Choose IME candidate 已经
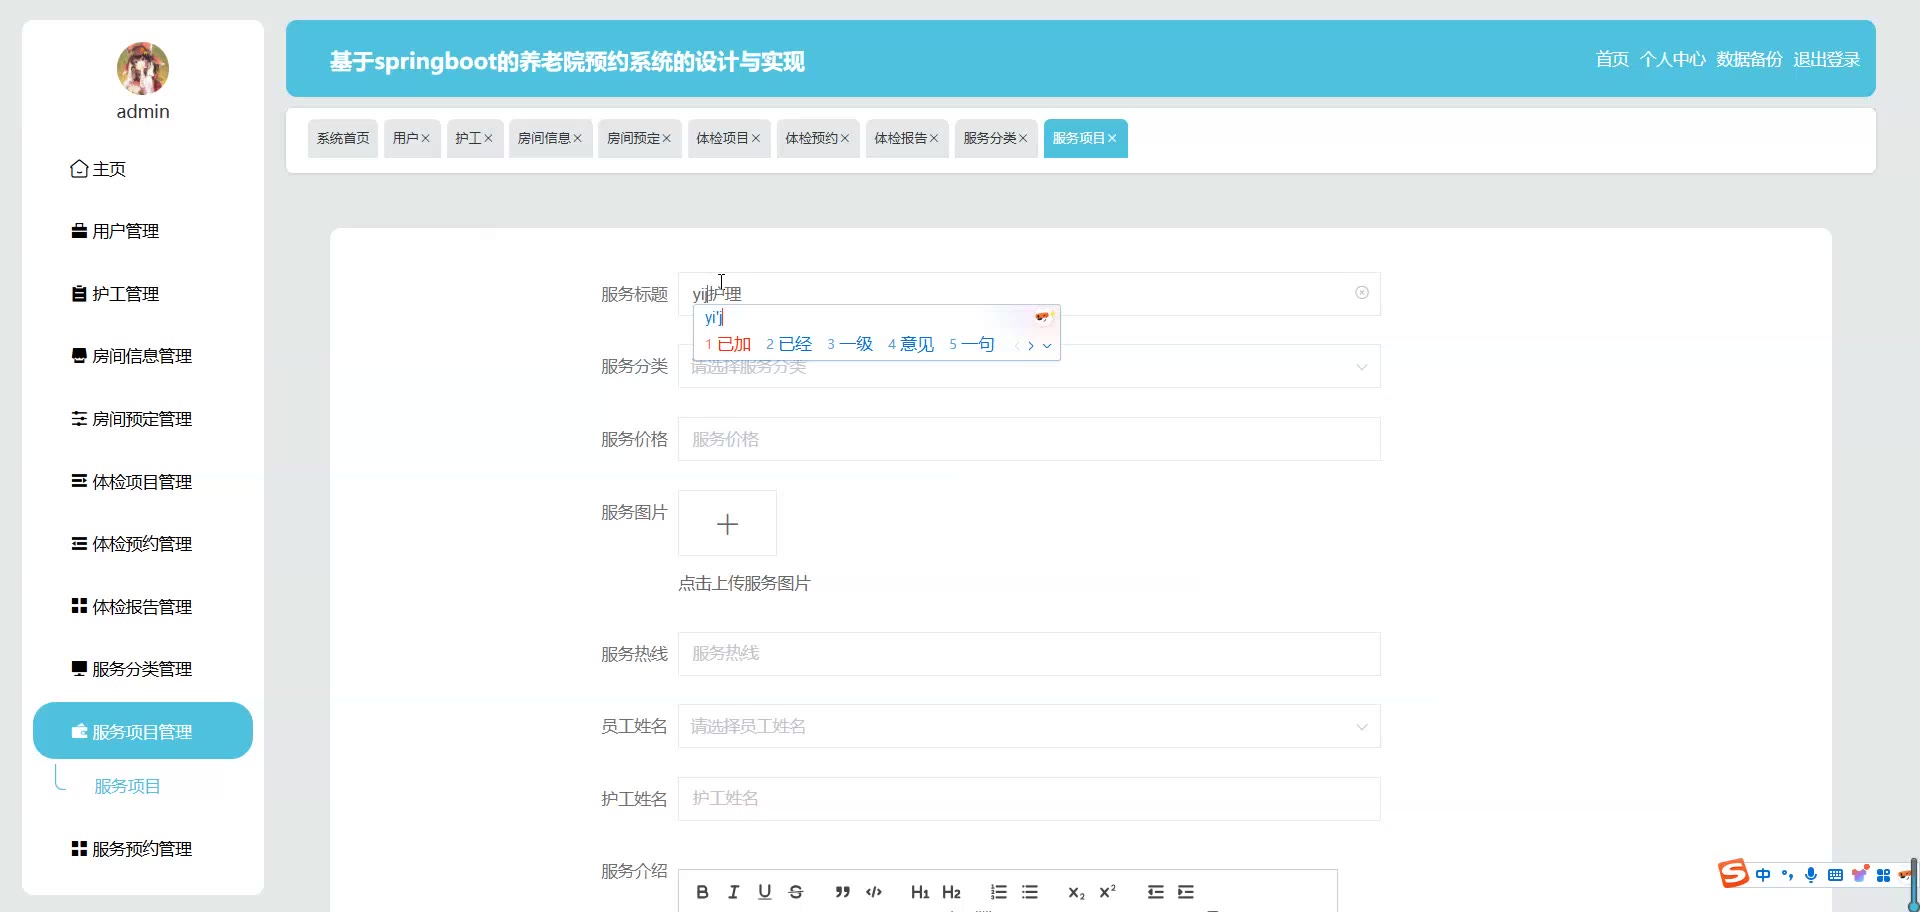This screenshot has height=912, width=1920. point(789,344)
